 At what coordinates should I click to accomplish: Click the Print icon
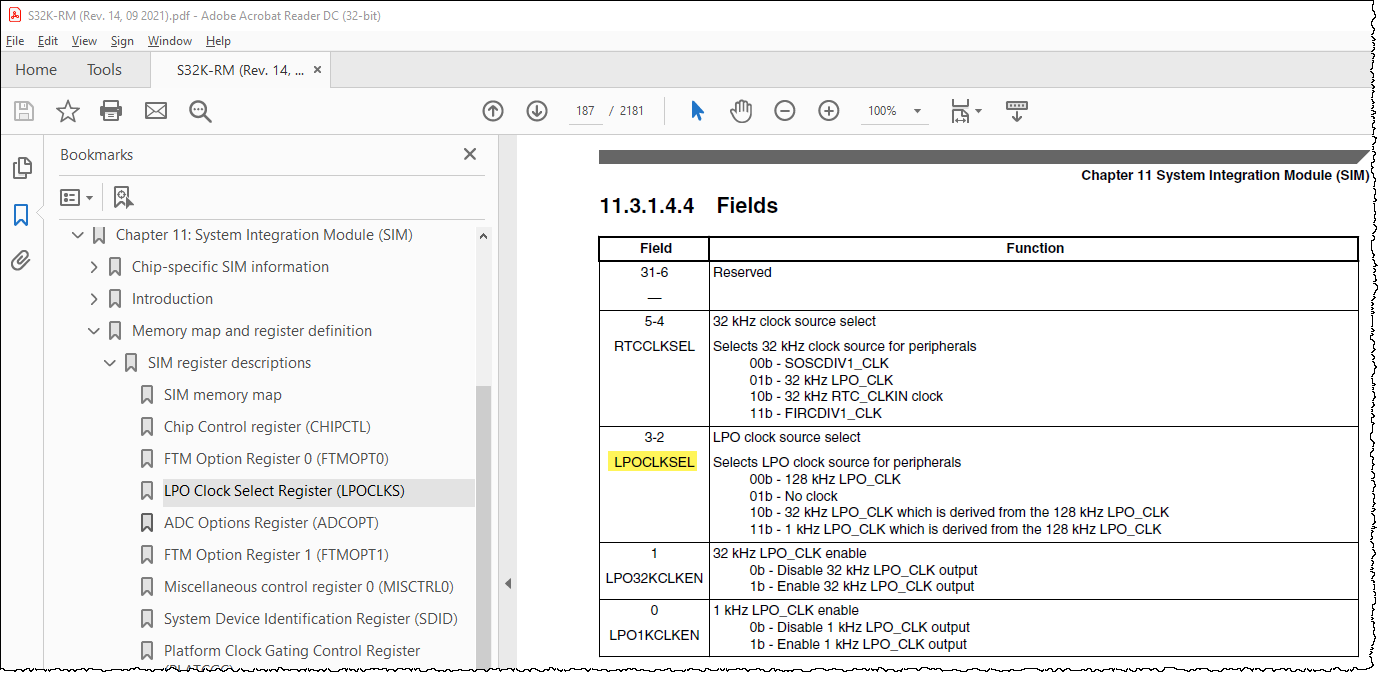(110, 111)
